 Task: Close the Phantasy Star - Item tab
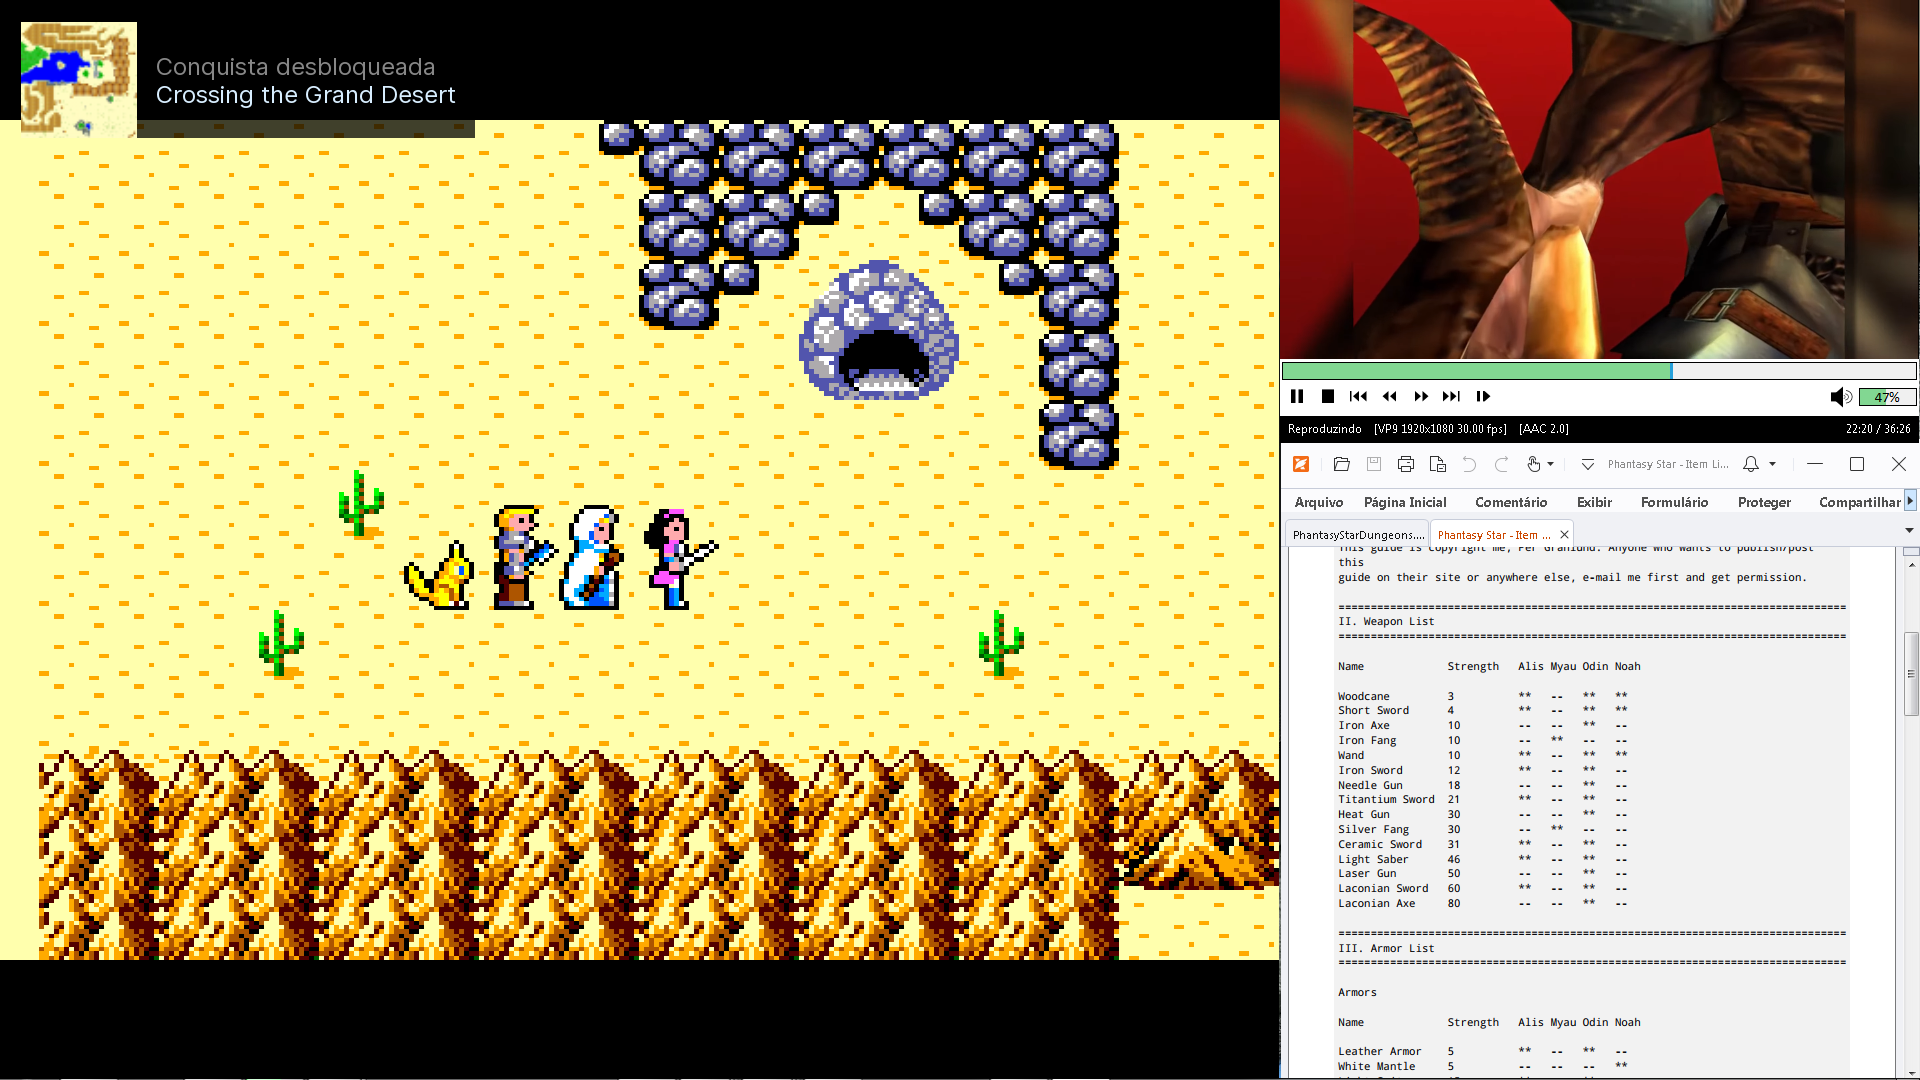[x=1564, y=535]
